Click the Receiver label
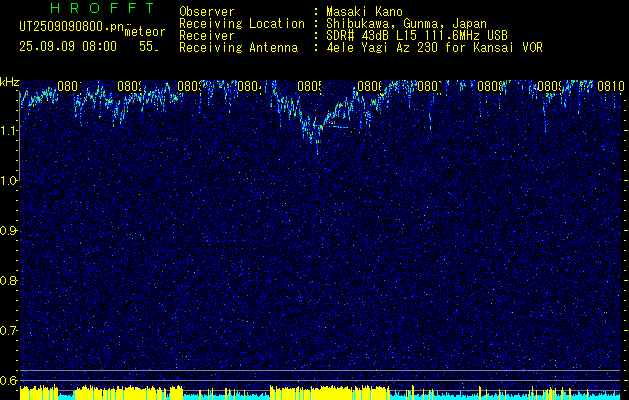This screenshot has height=400, width=629. (x=207, y=36)
